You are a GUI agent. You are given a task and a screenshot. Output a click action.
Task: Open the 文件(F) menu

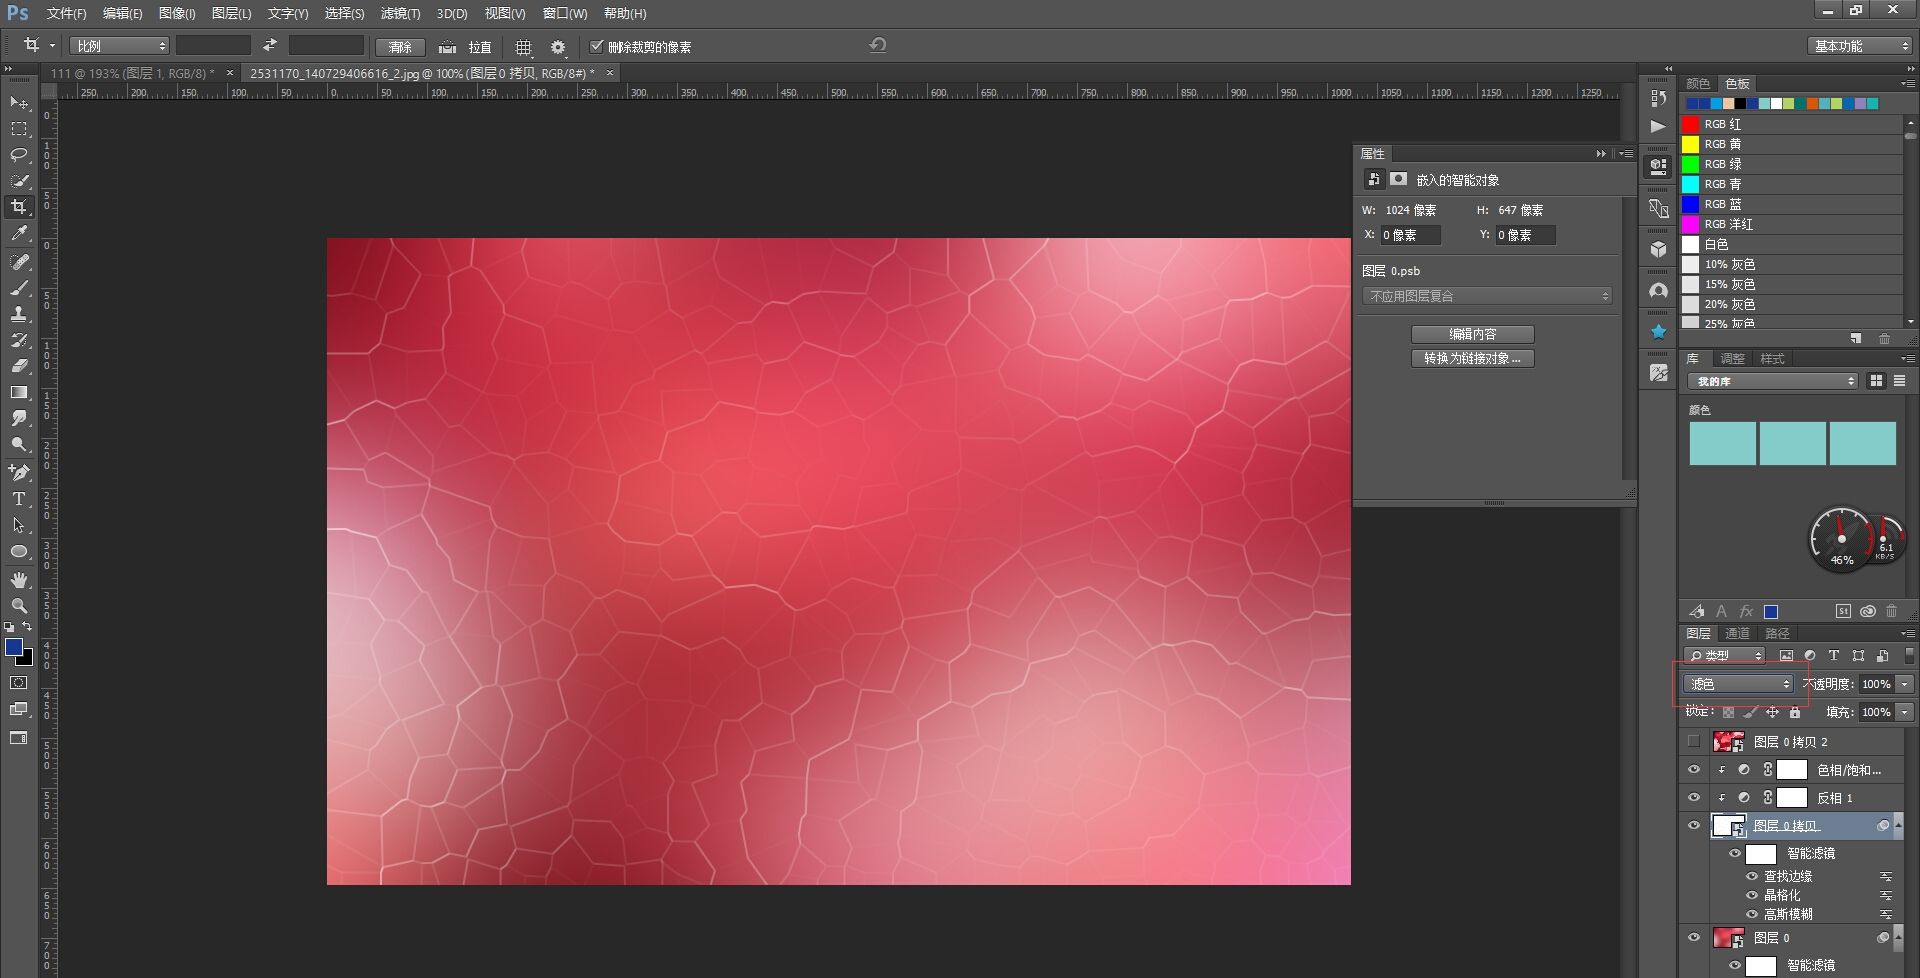tap(66, 13)
